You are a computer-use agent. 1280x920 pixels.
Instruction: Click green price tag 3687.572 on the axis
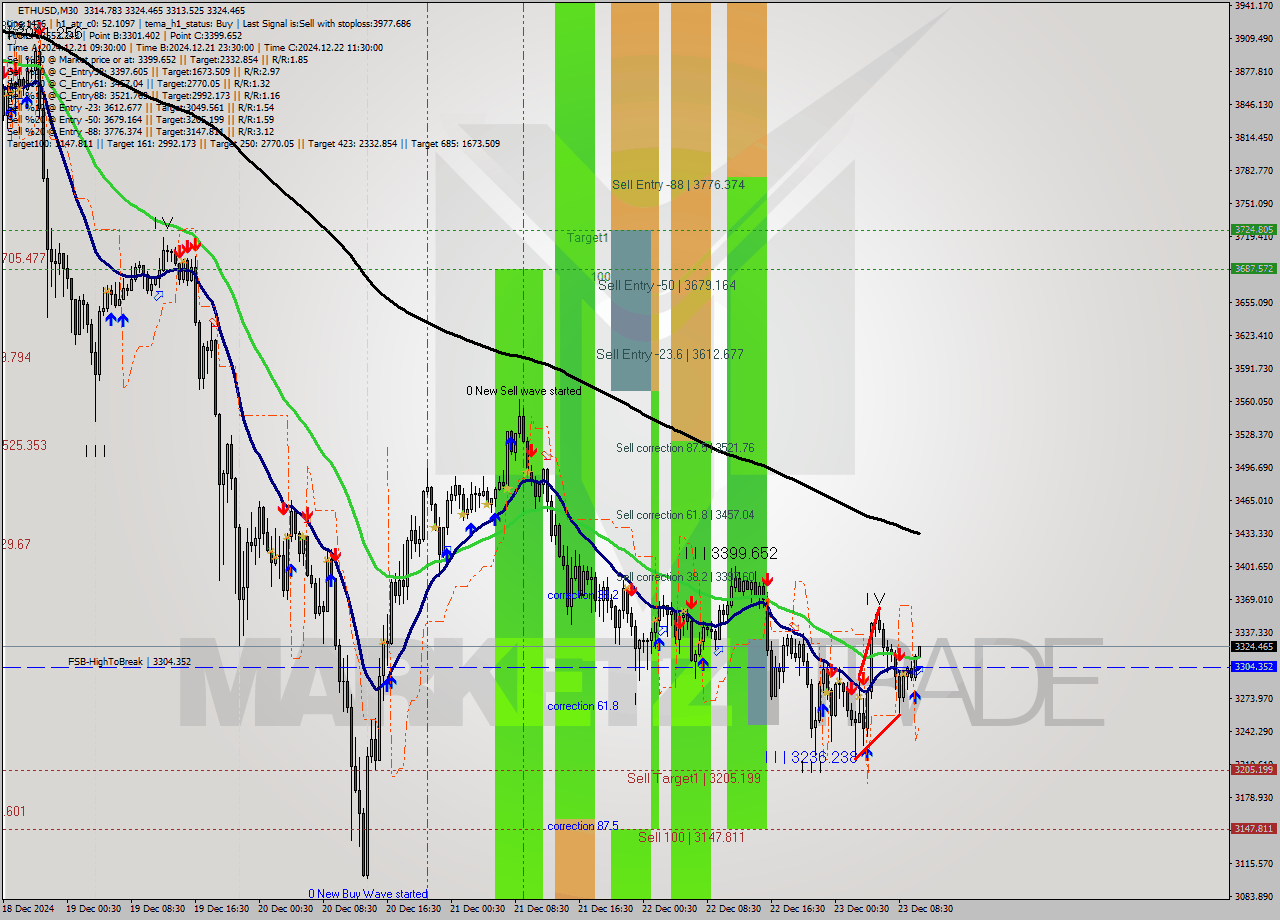point(1254,268)
